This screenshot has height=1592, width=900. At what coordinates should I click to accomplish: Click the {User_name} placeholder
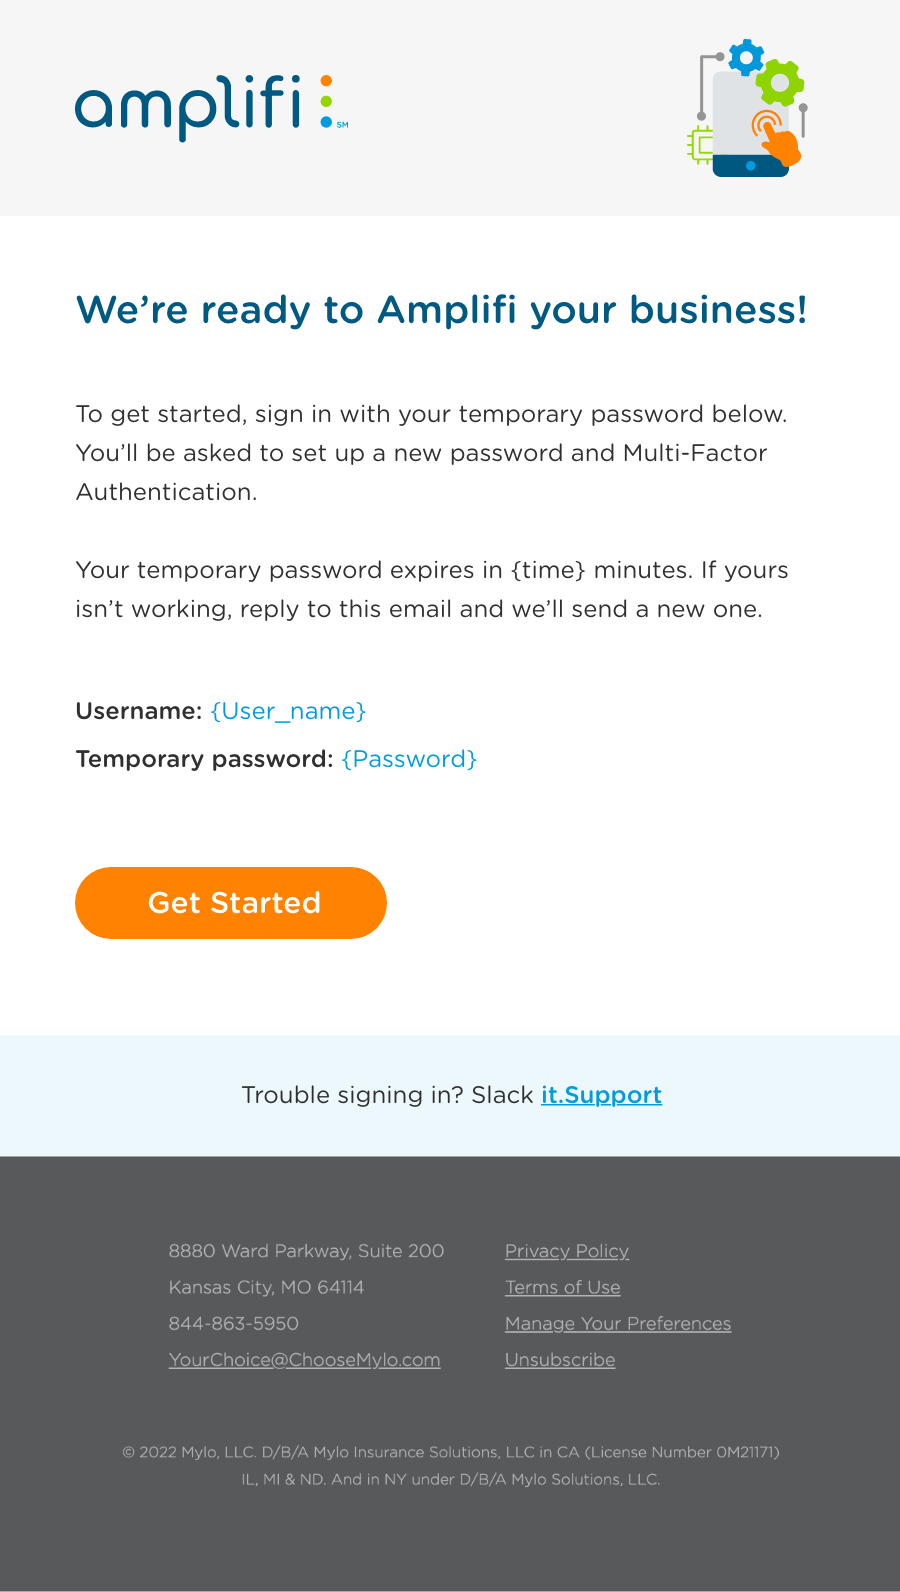point(289,711)
